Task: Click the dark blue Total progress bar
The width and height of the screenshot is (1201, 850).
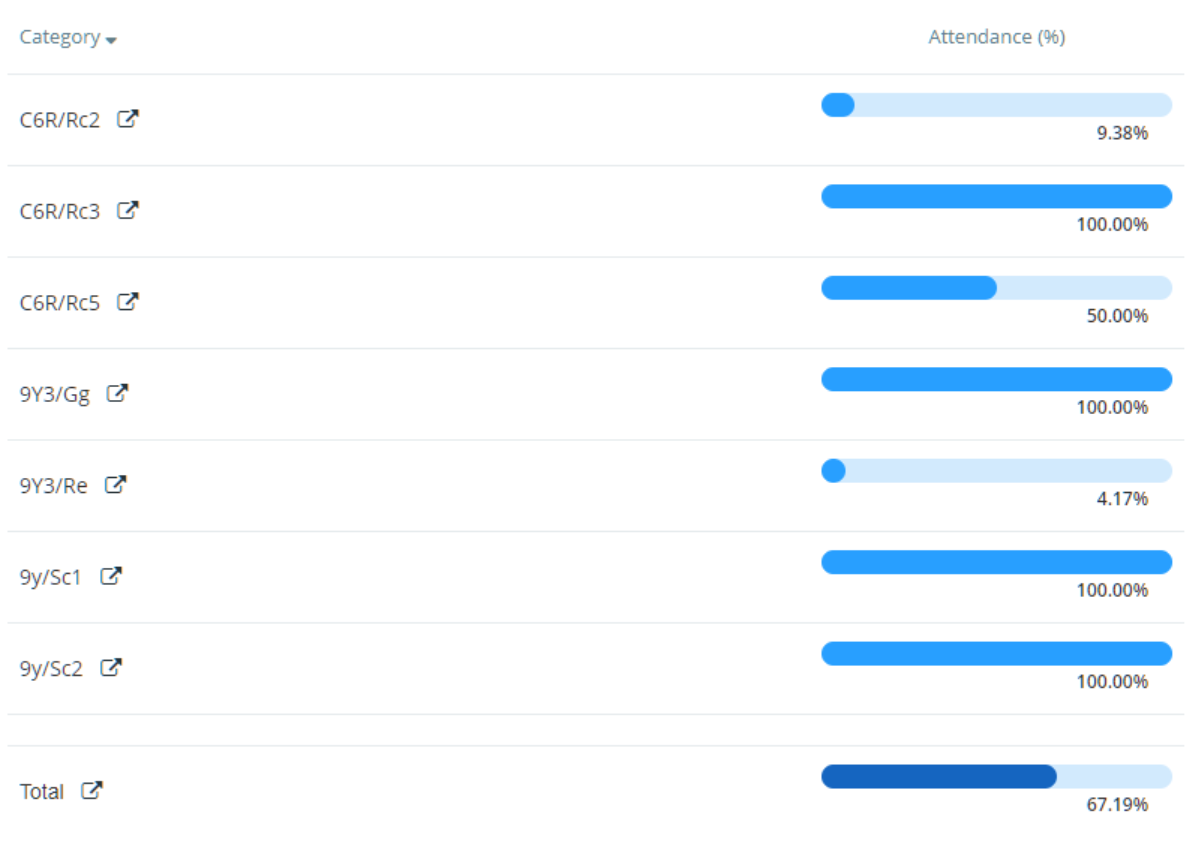Action: click(938, 777)
